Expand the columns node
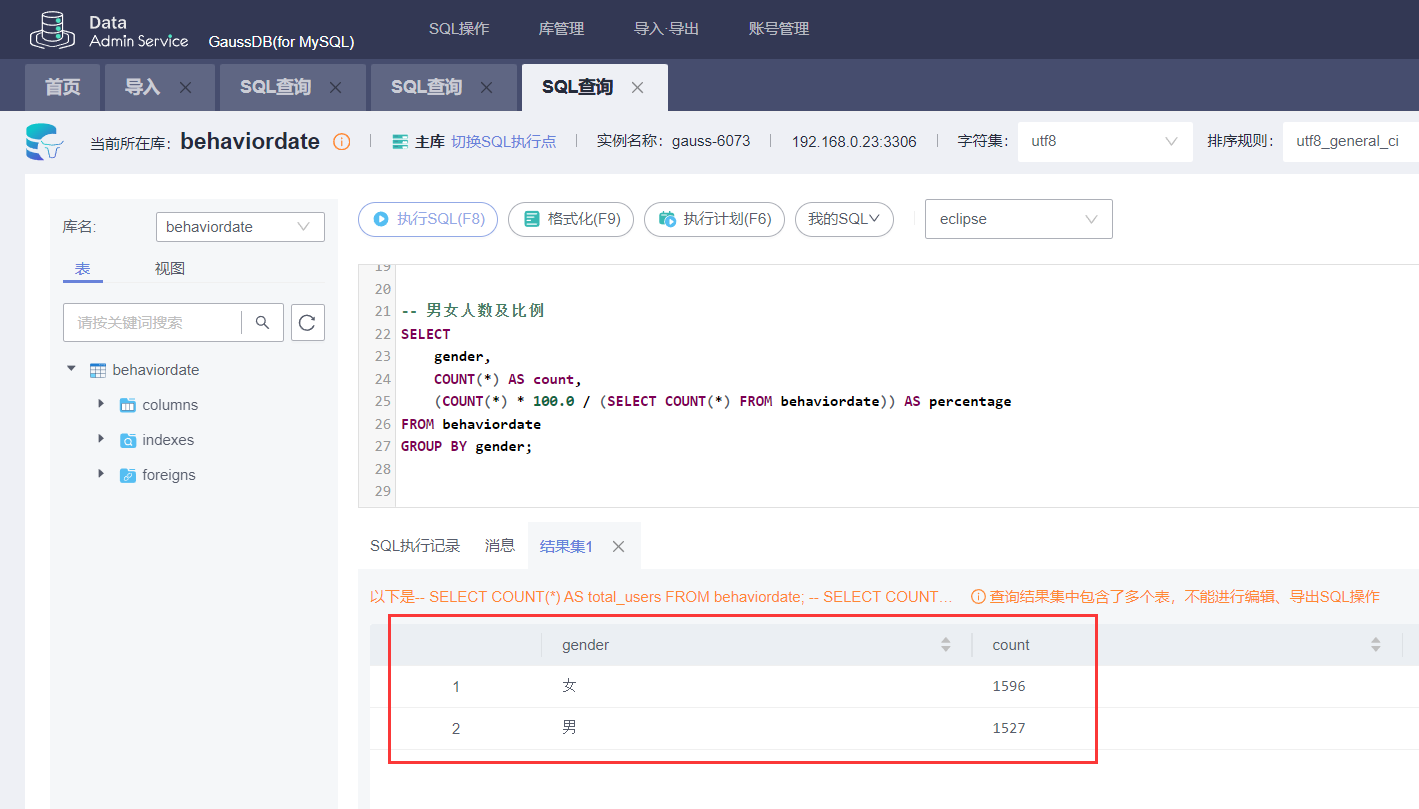The width and height of the screenshot is (1419, 809). click(101, 404)
